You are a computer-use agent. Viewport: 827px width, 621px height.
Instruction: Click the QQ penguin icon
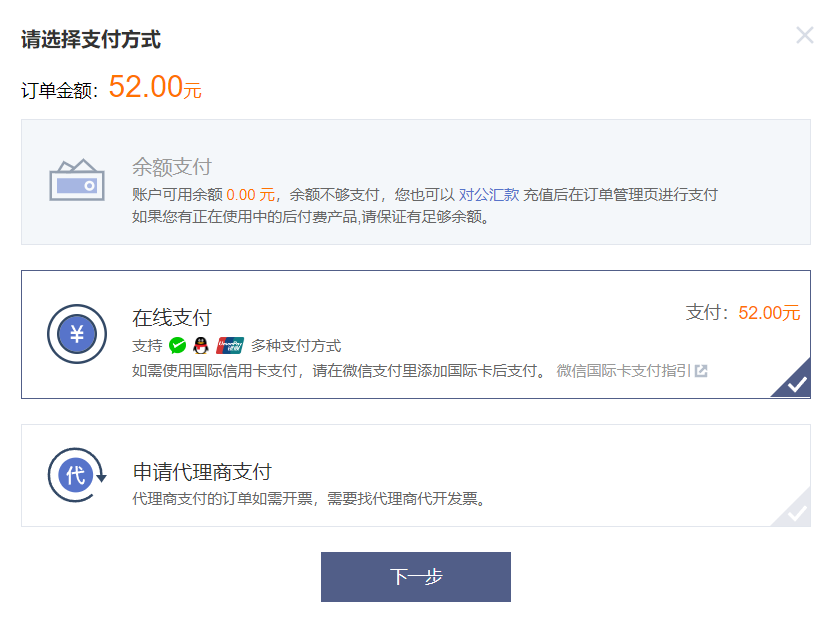pyautogui.click(x=201, y=346)
